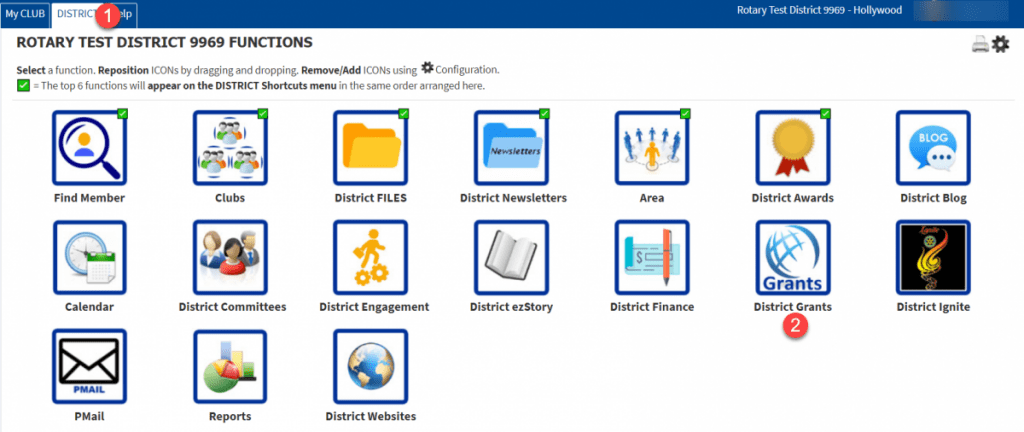The height and width of the screenshot is (432, 1024).
Task: Open the District Ignite flame icon
Action: 933,257
